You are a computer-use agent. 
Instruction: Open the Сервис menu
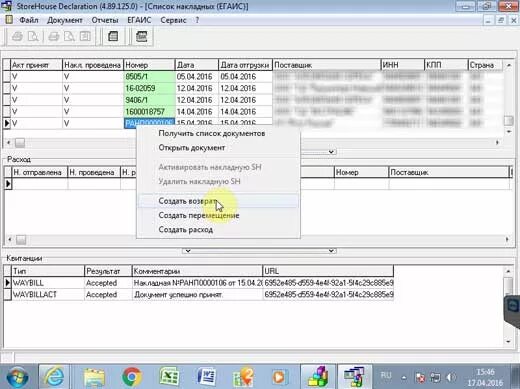[x=173, y=20]
